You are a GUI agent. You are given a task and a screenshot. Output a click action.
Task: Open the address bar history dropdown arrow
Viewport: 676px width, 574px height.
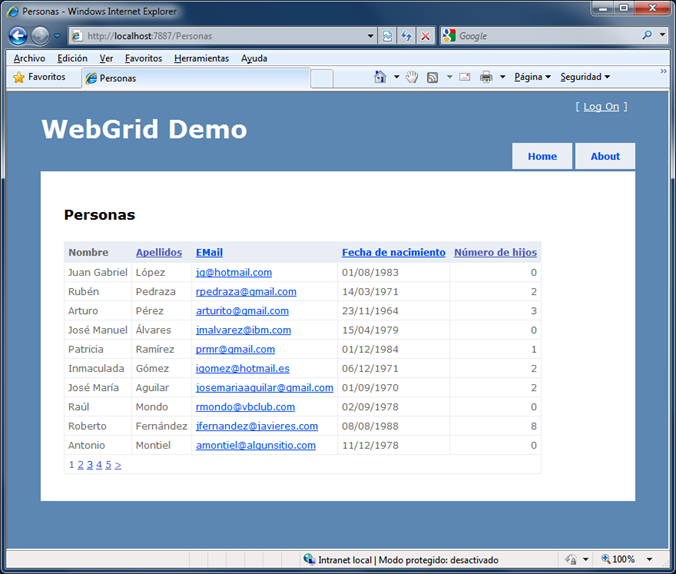coord(371,36)
